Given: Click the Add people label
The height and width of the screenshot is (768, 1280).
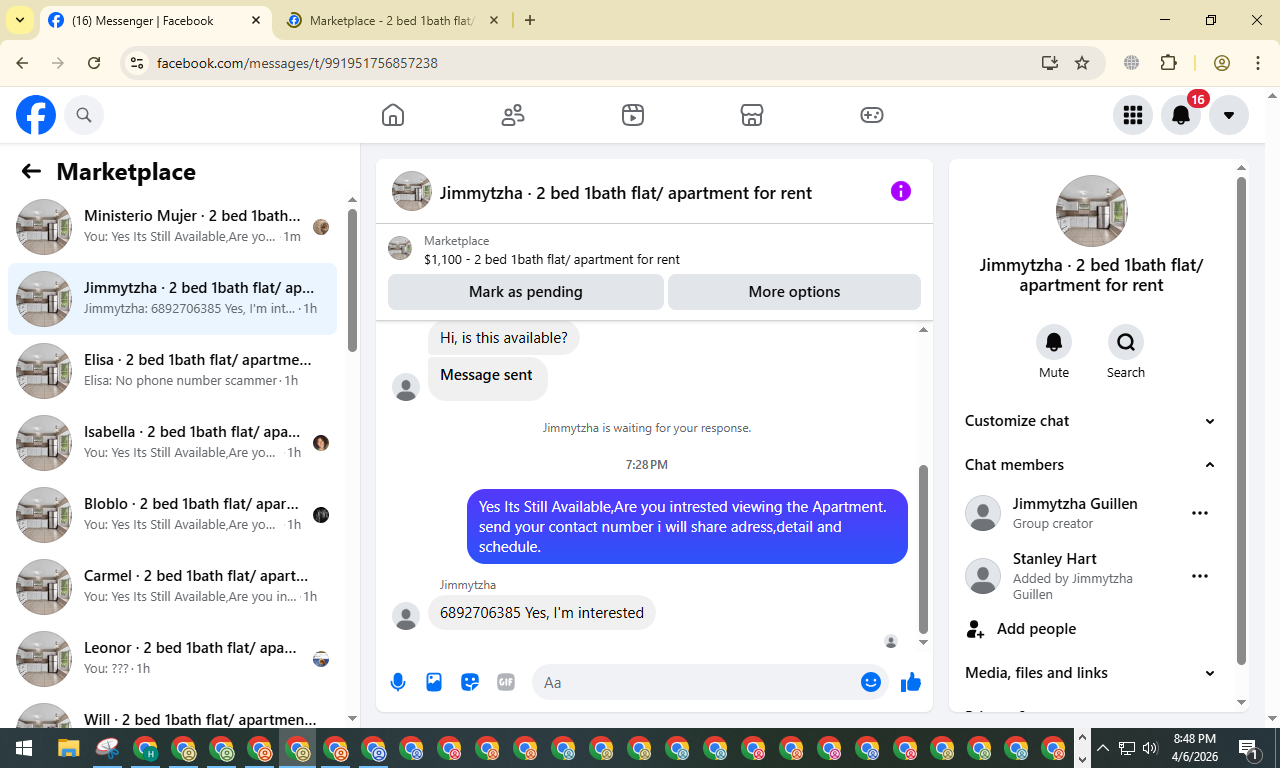Looking at the screenshot, I should click(1037, 629).
